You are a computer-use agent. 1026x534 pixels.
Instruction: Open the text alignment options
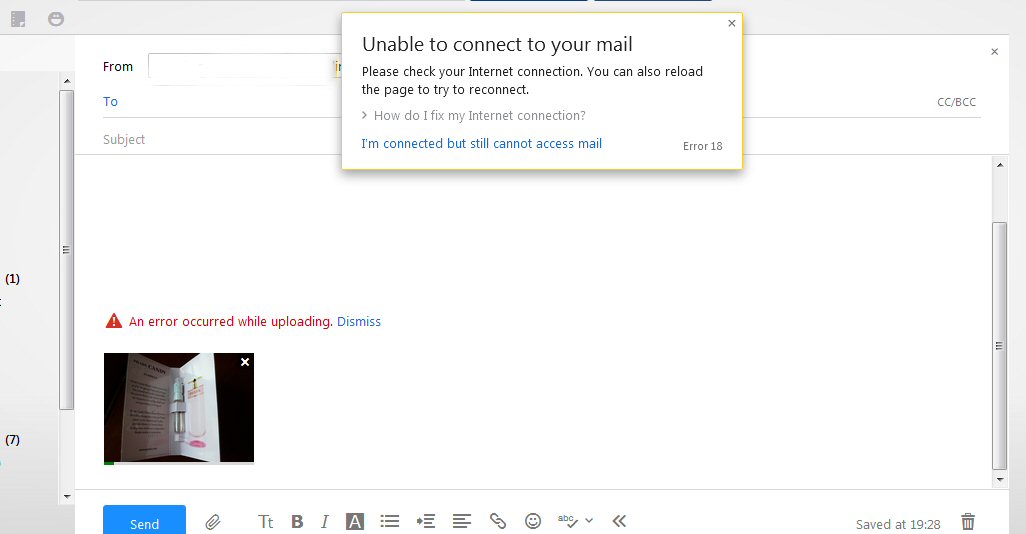(x=461, y=522)
